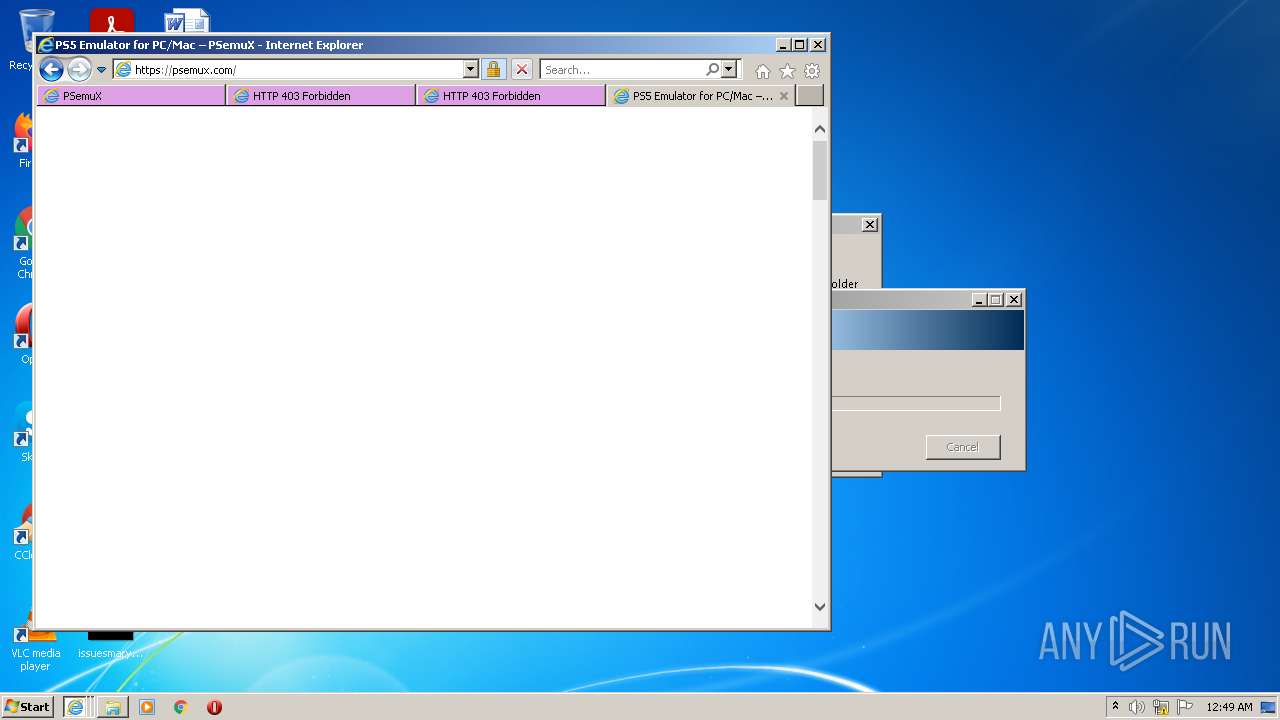Screen dimensions: 1280x720
Task: Open the Word document desktop icon
Action: coord(187,21)
